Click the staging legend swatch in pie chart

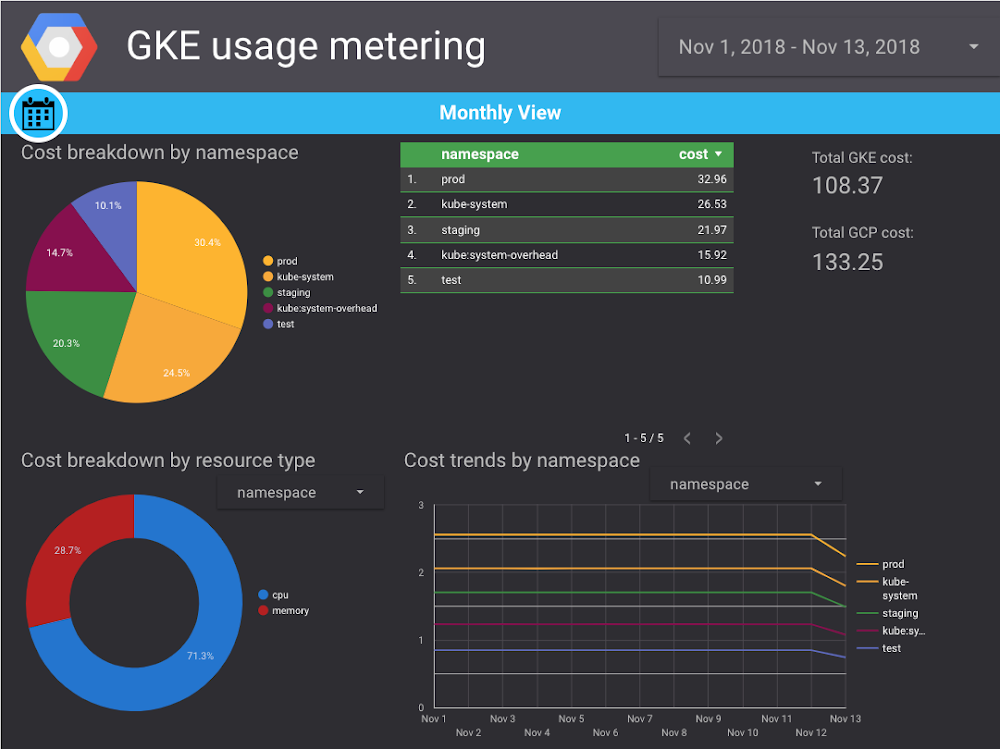tap(268, 292)
